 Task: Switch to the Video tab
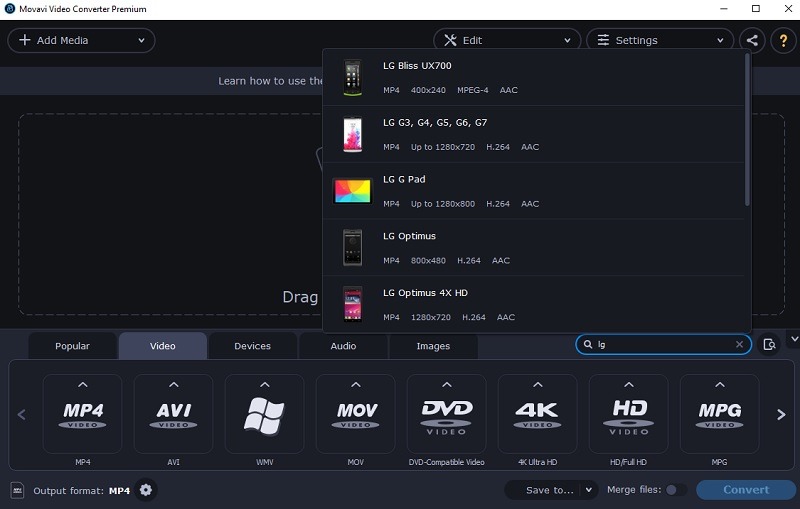(163, 346)
